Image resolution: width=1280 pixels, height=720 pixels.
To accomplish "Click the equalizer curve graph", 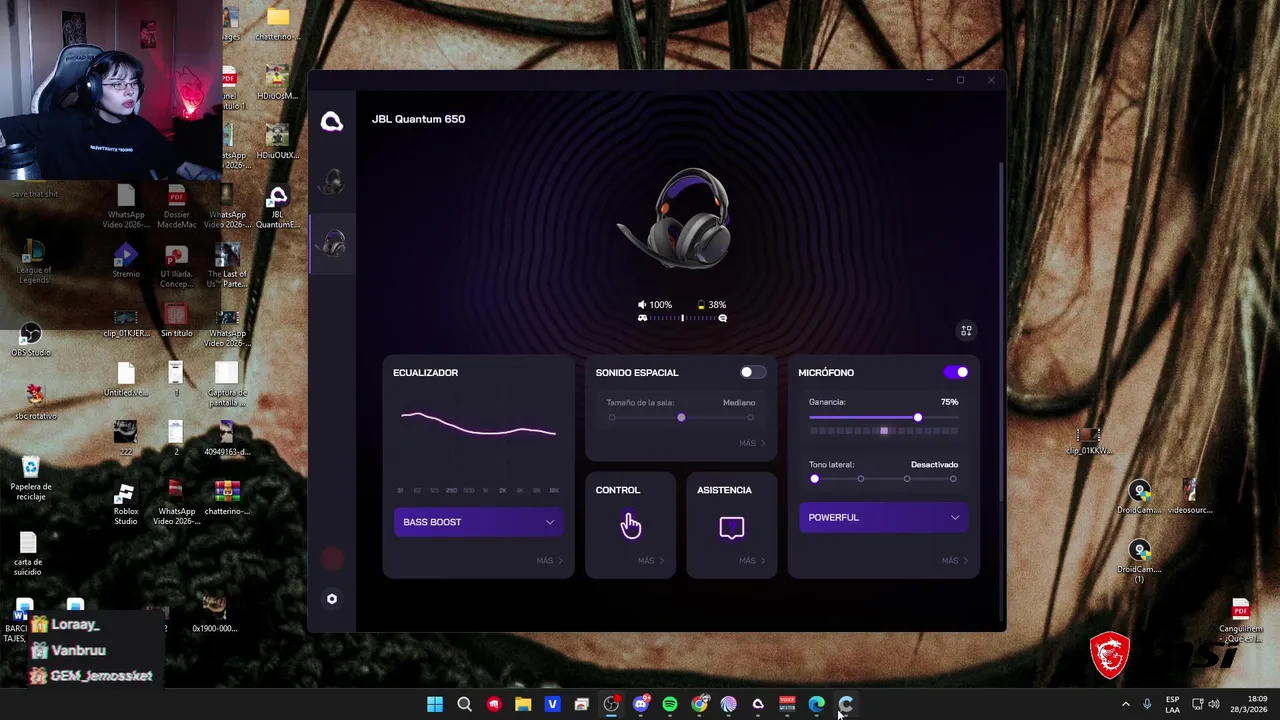I will click(478, 425).
